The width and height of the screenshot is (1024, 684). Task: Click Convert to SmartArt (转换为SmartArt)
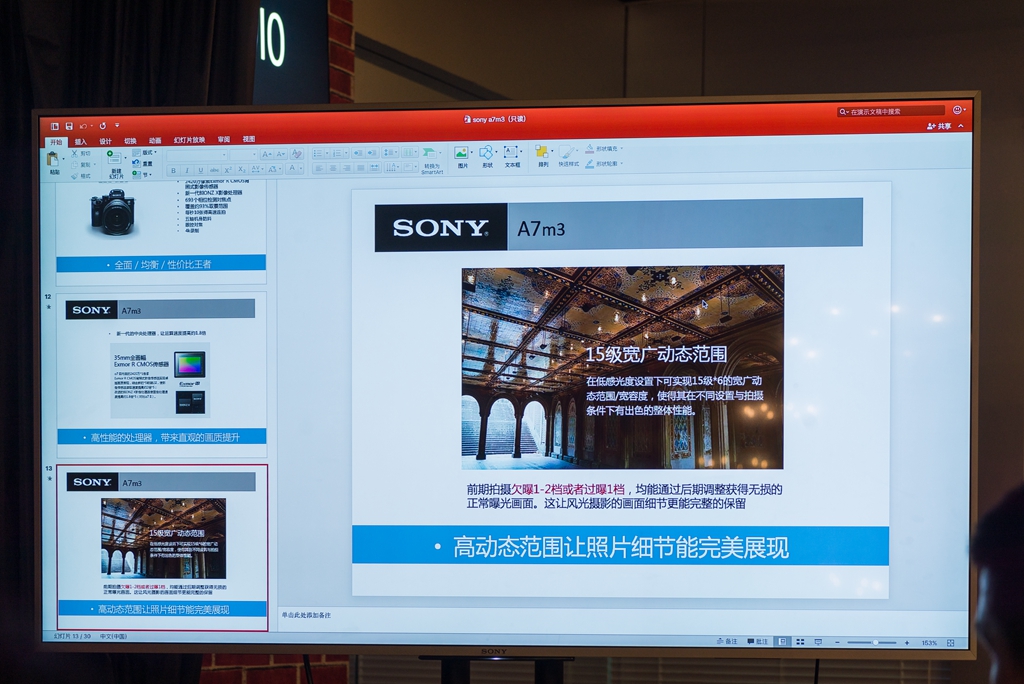[432, 160]
